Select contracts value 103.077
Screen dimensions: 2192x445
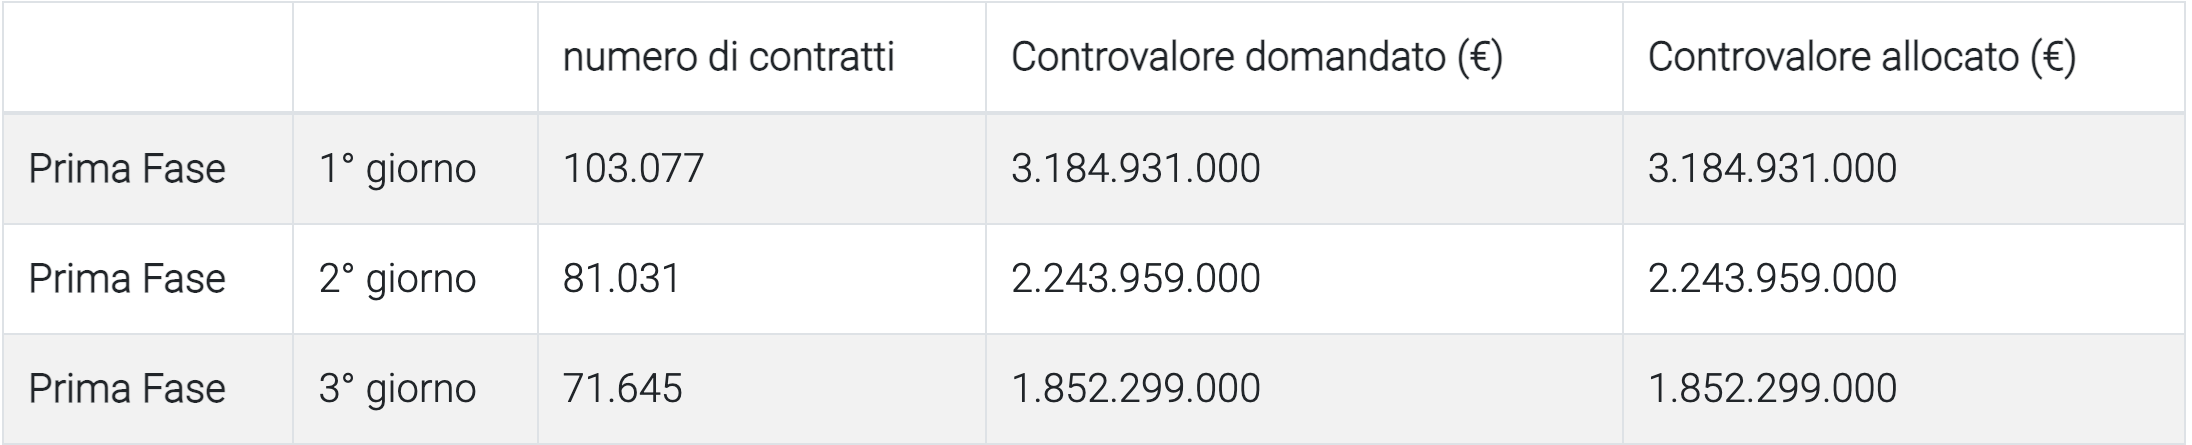pyautogui.click(x=633, y=168)
